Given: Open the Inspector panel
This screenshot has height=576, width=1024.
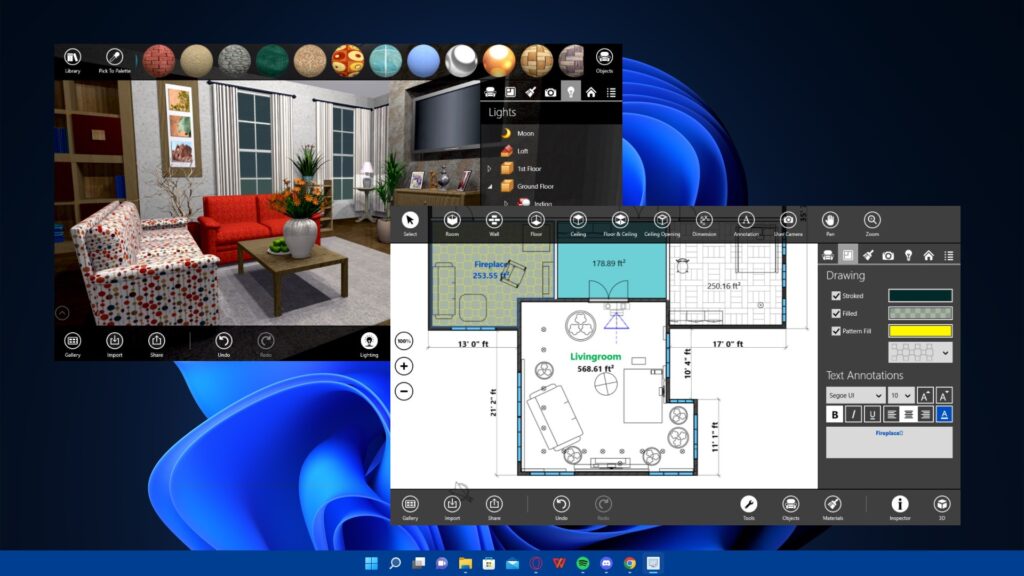Looking at the screenshot, I should (900, 507).
